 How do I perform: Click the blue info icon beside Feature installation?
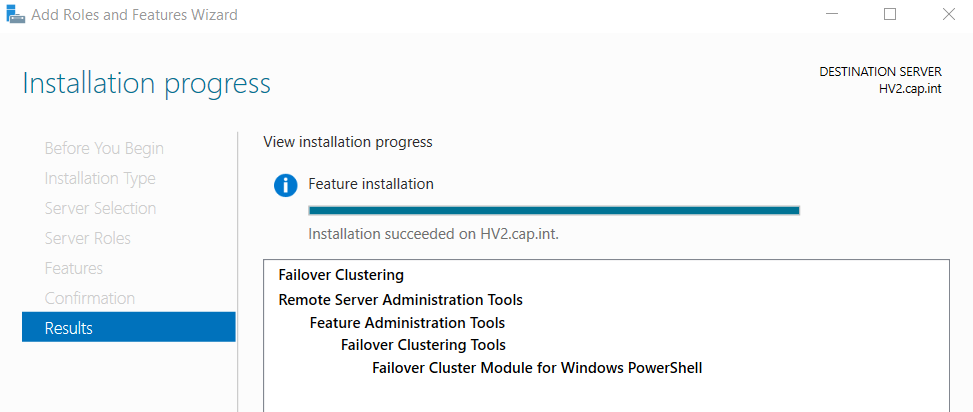click(x=285, y=185)
